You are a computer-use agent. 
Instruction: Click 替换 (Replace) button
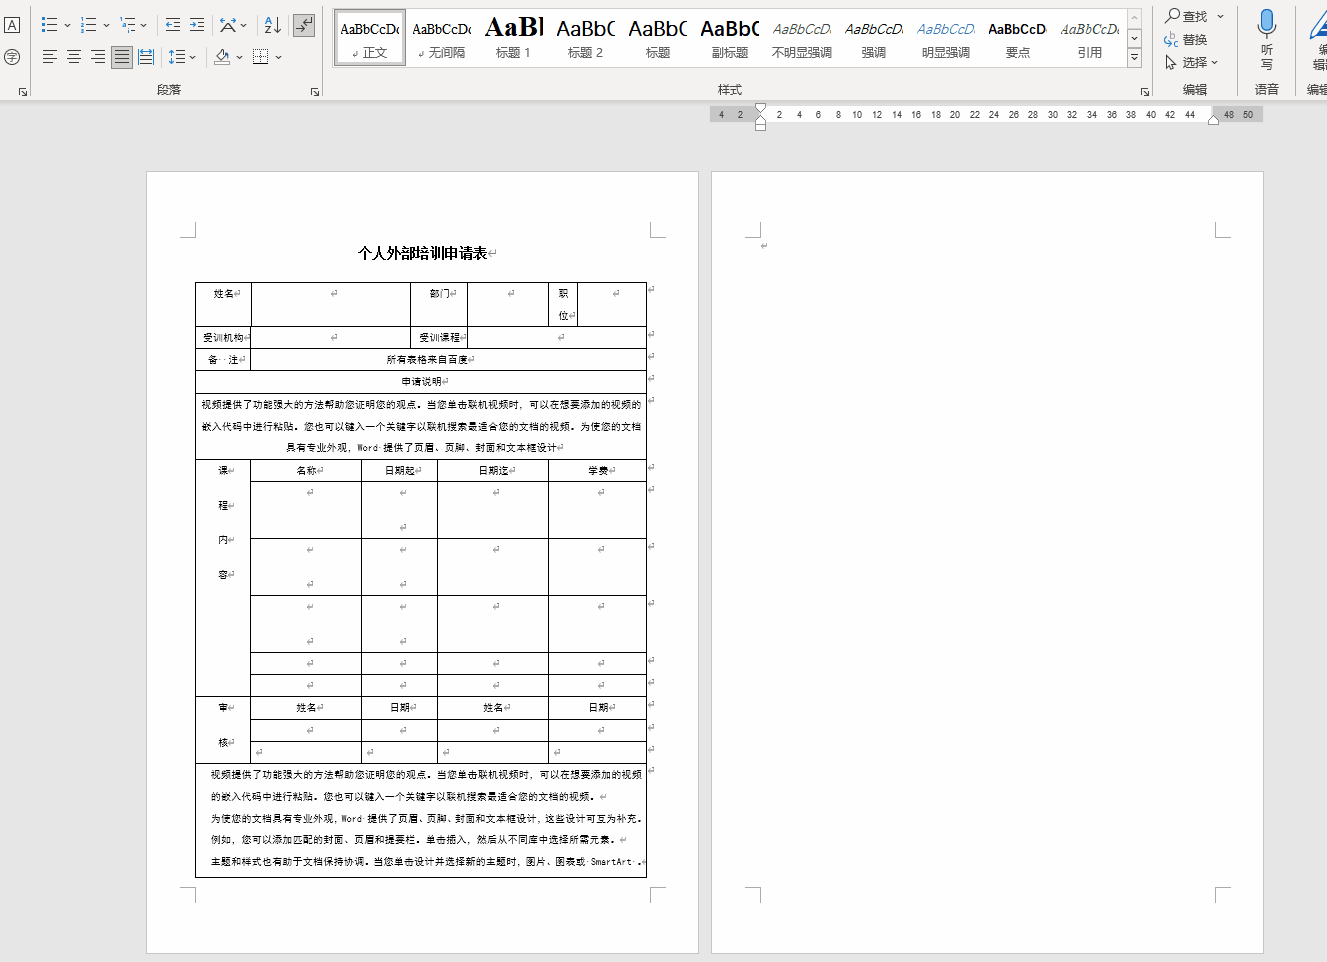point(1186,39)
